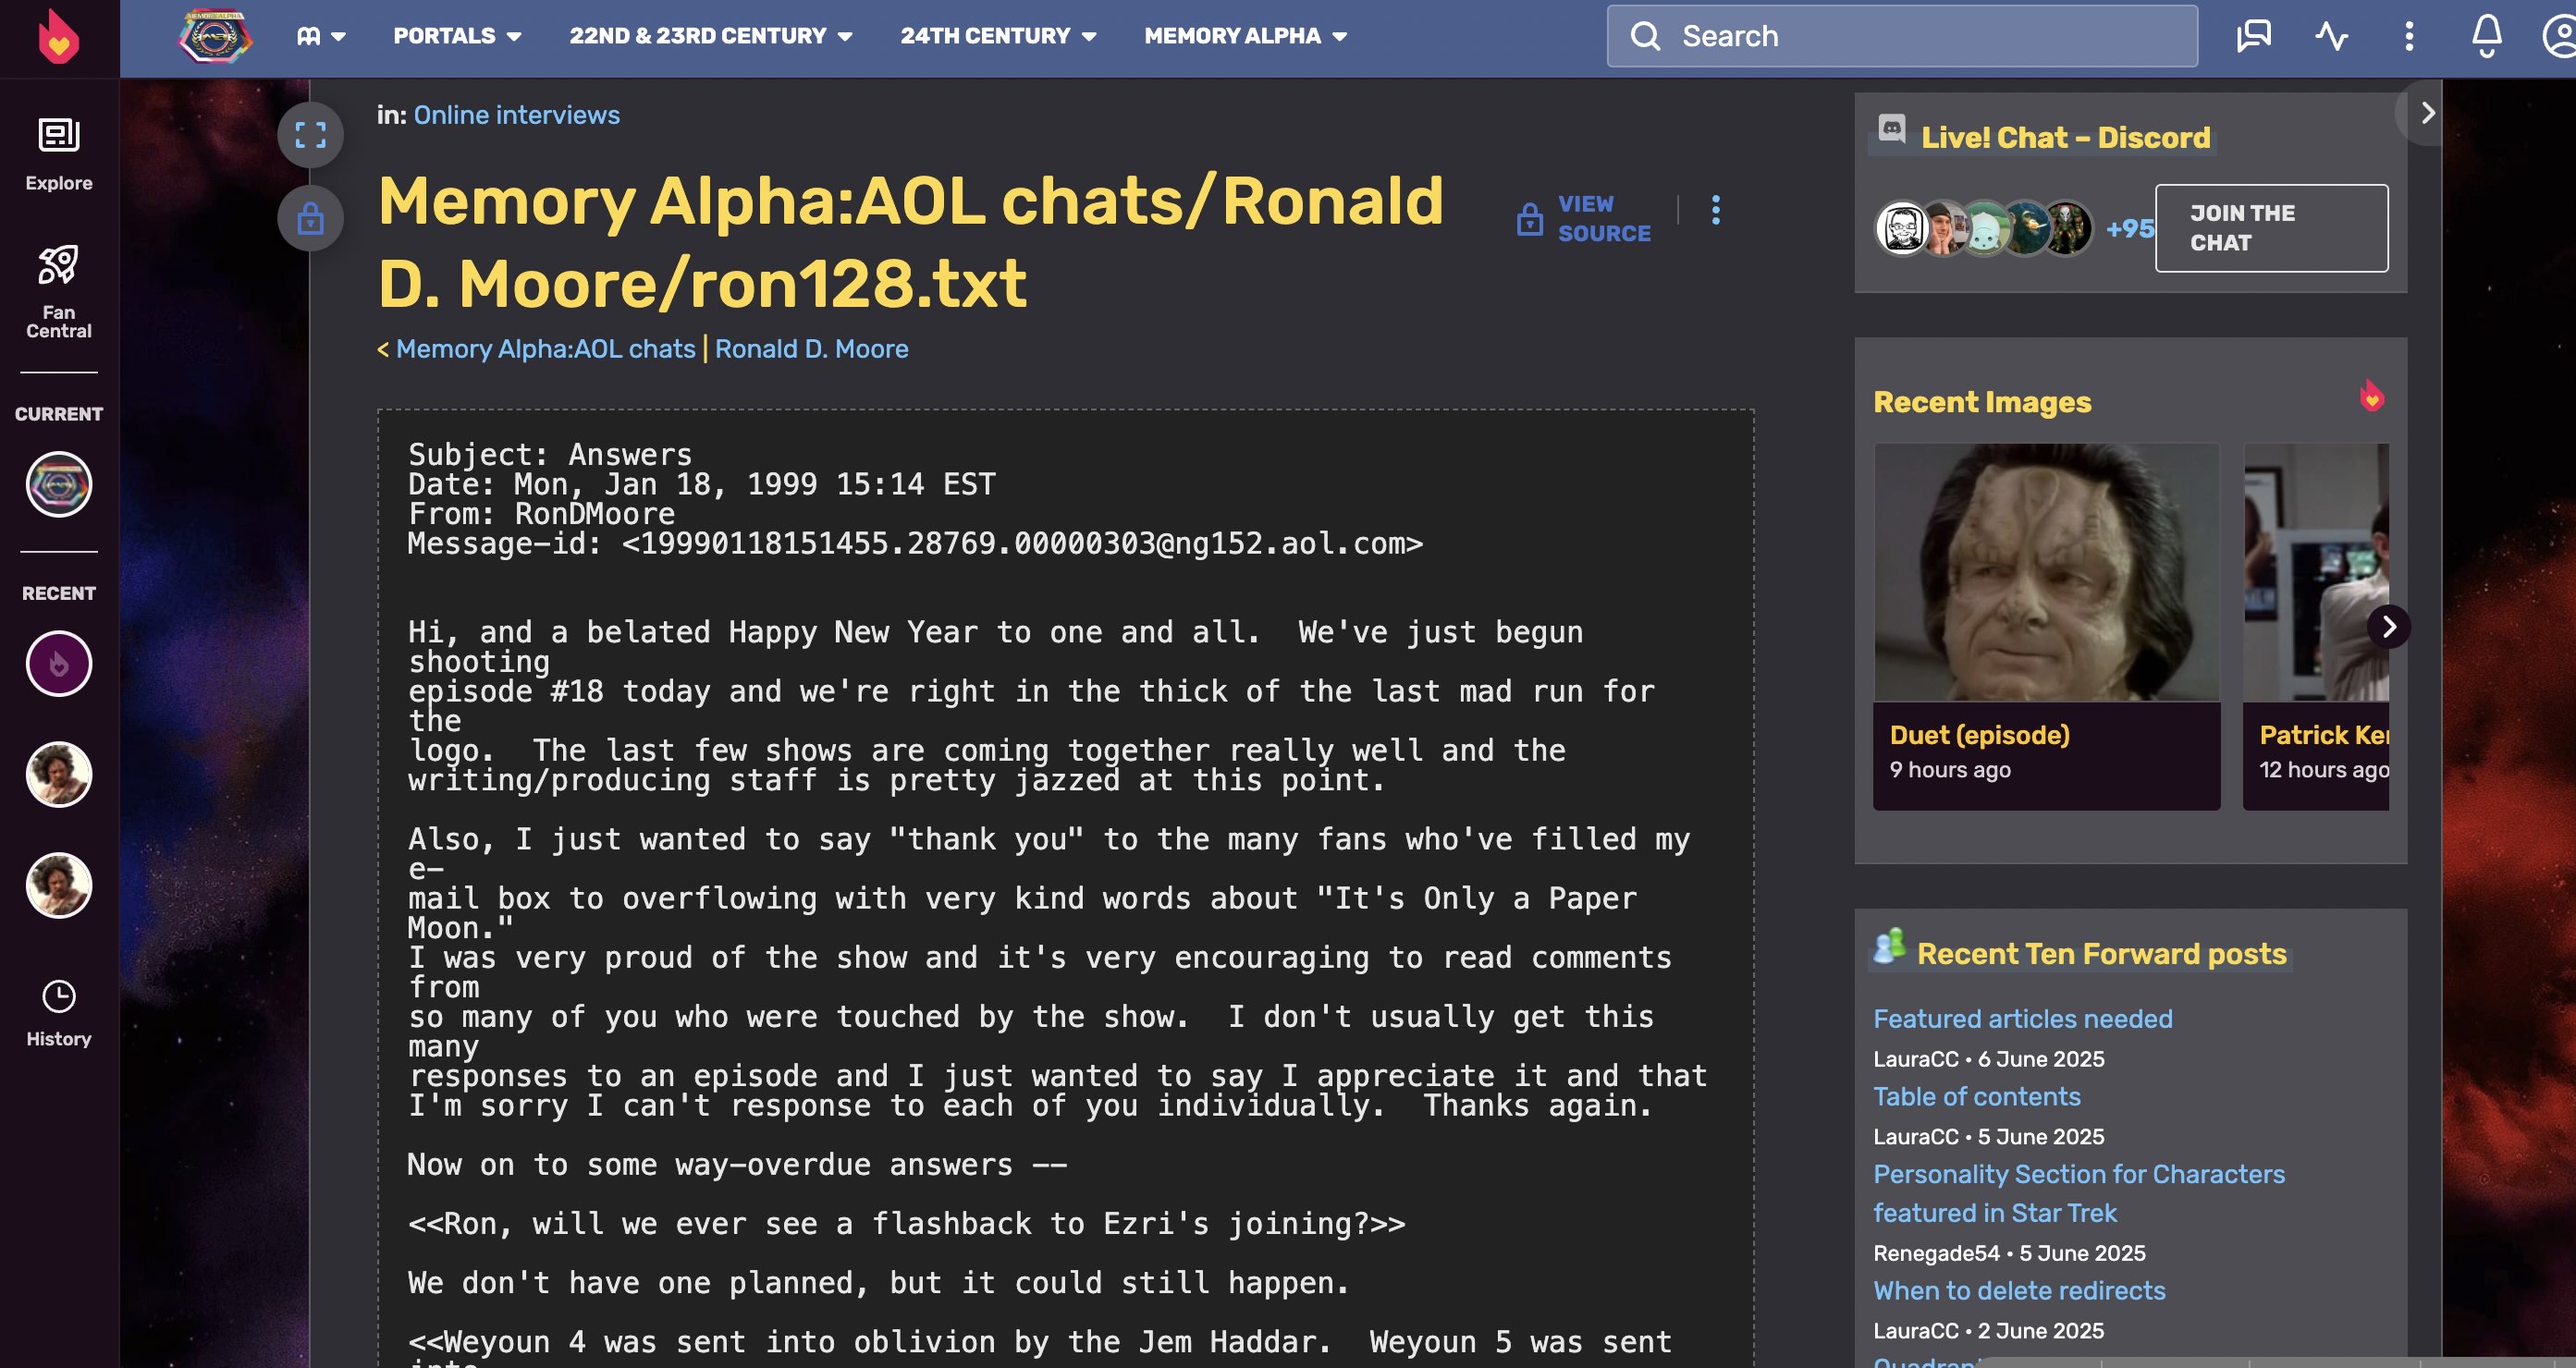The width and height of the screenshot is (2576, 1368).
Task: Open the page actions three-dot menu
Action: point(1716,210)
